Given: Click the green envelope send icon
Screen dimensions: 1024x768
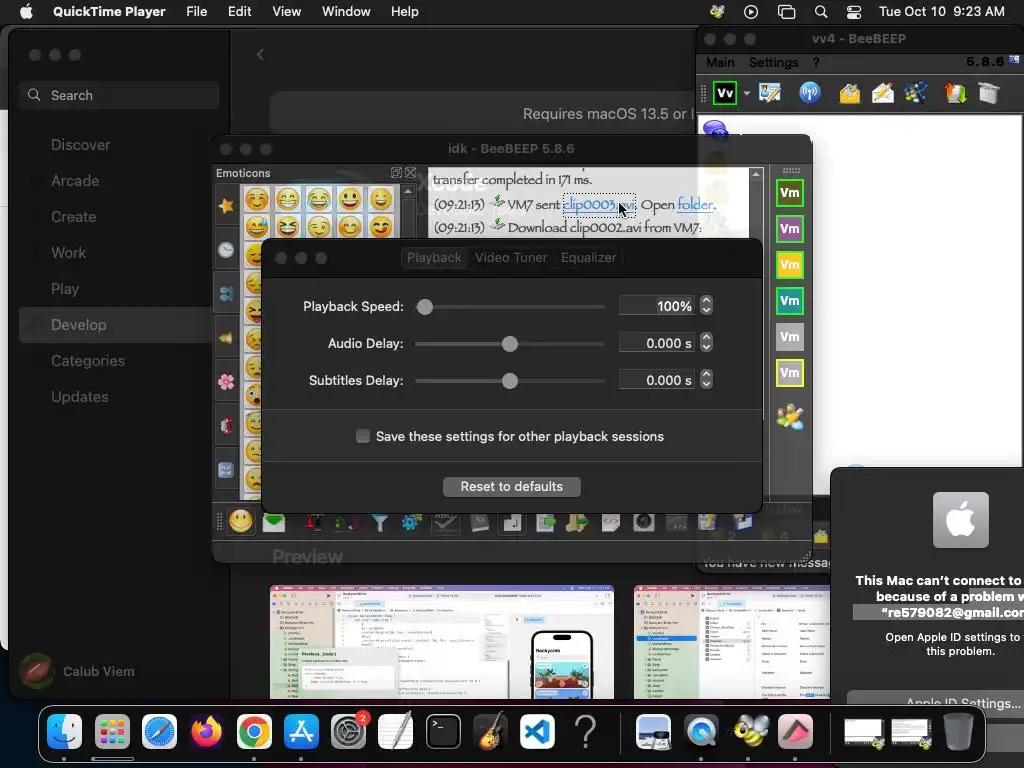Looking at the screenshot, I should coord(274,522).
